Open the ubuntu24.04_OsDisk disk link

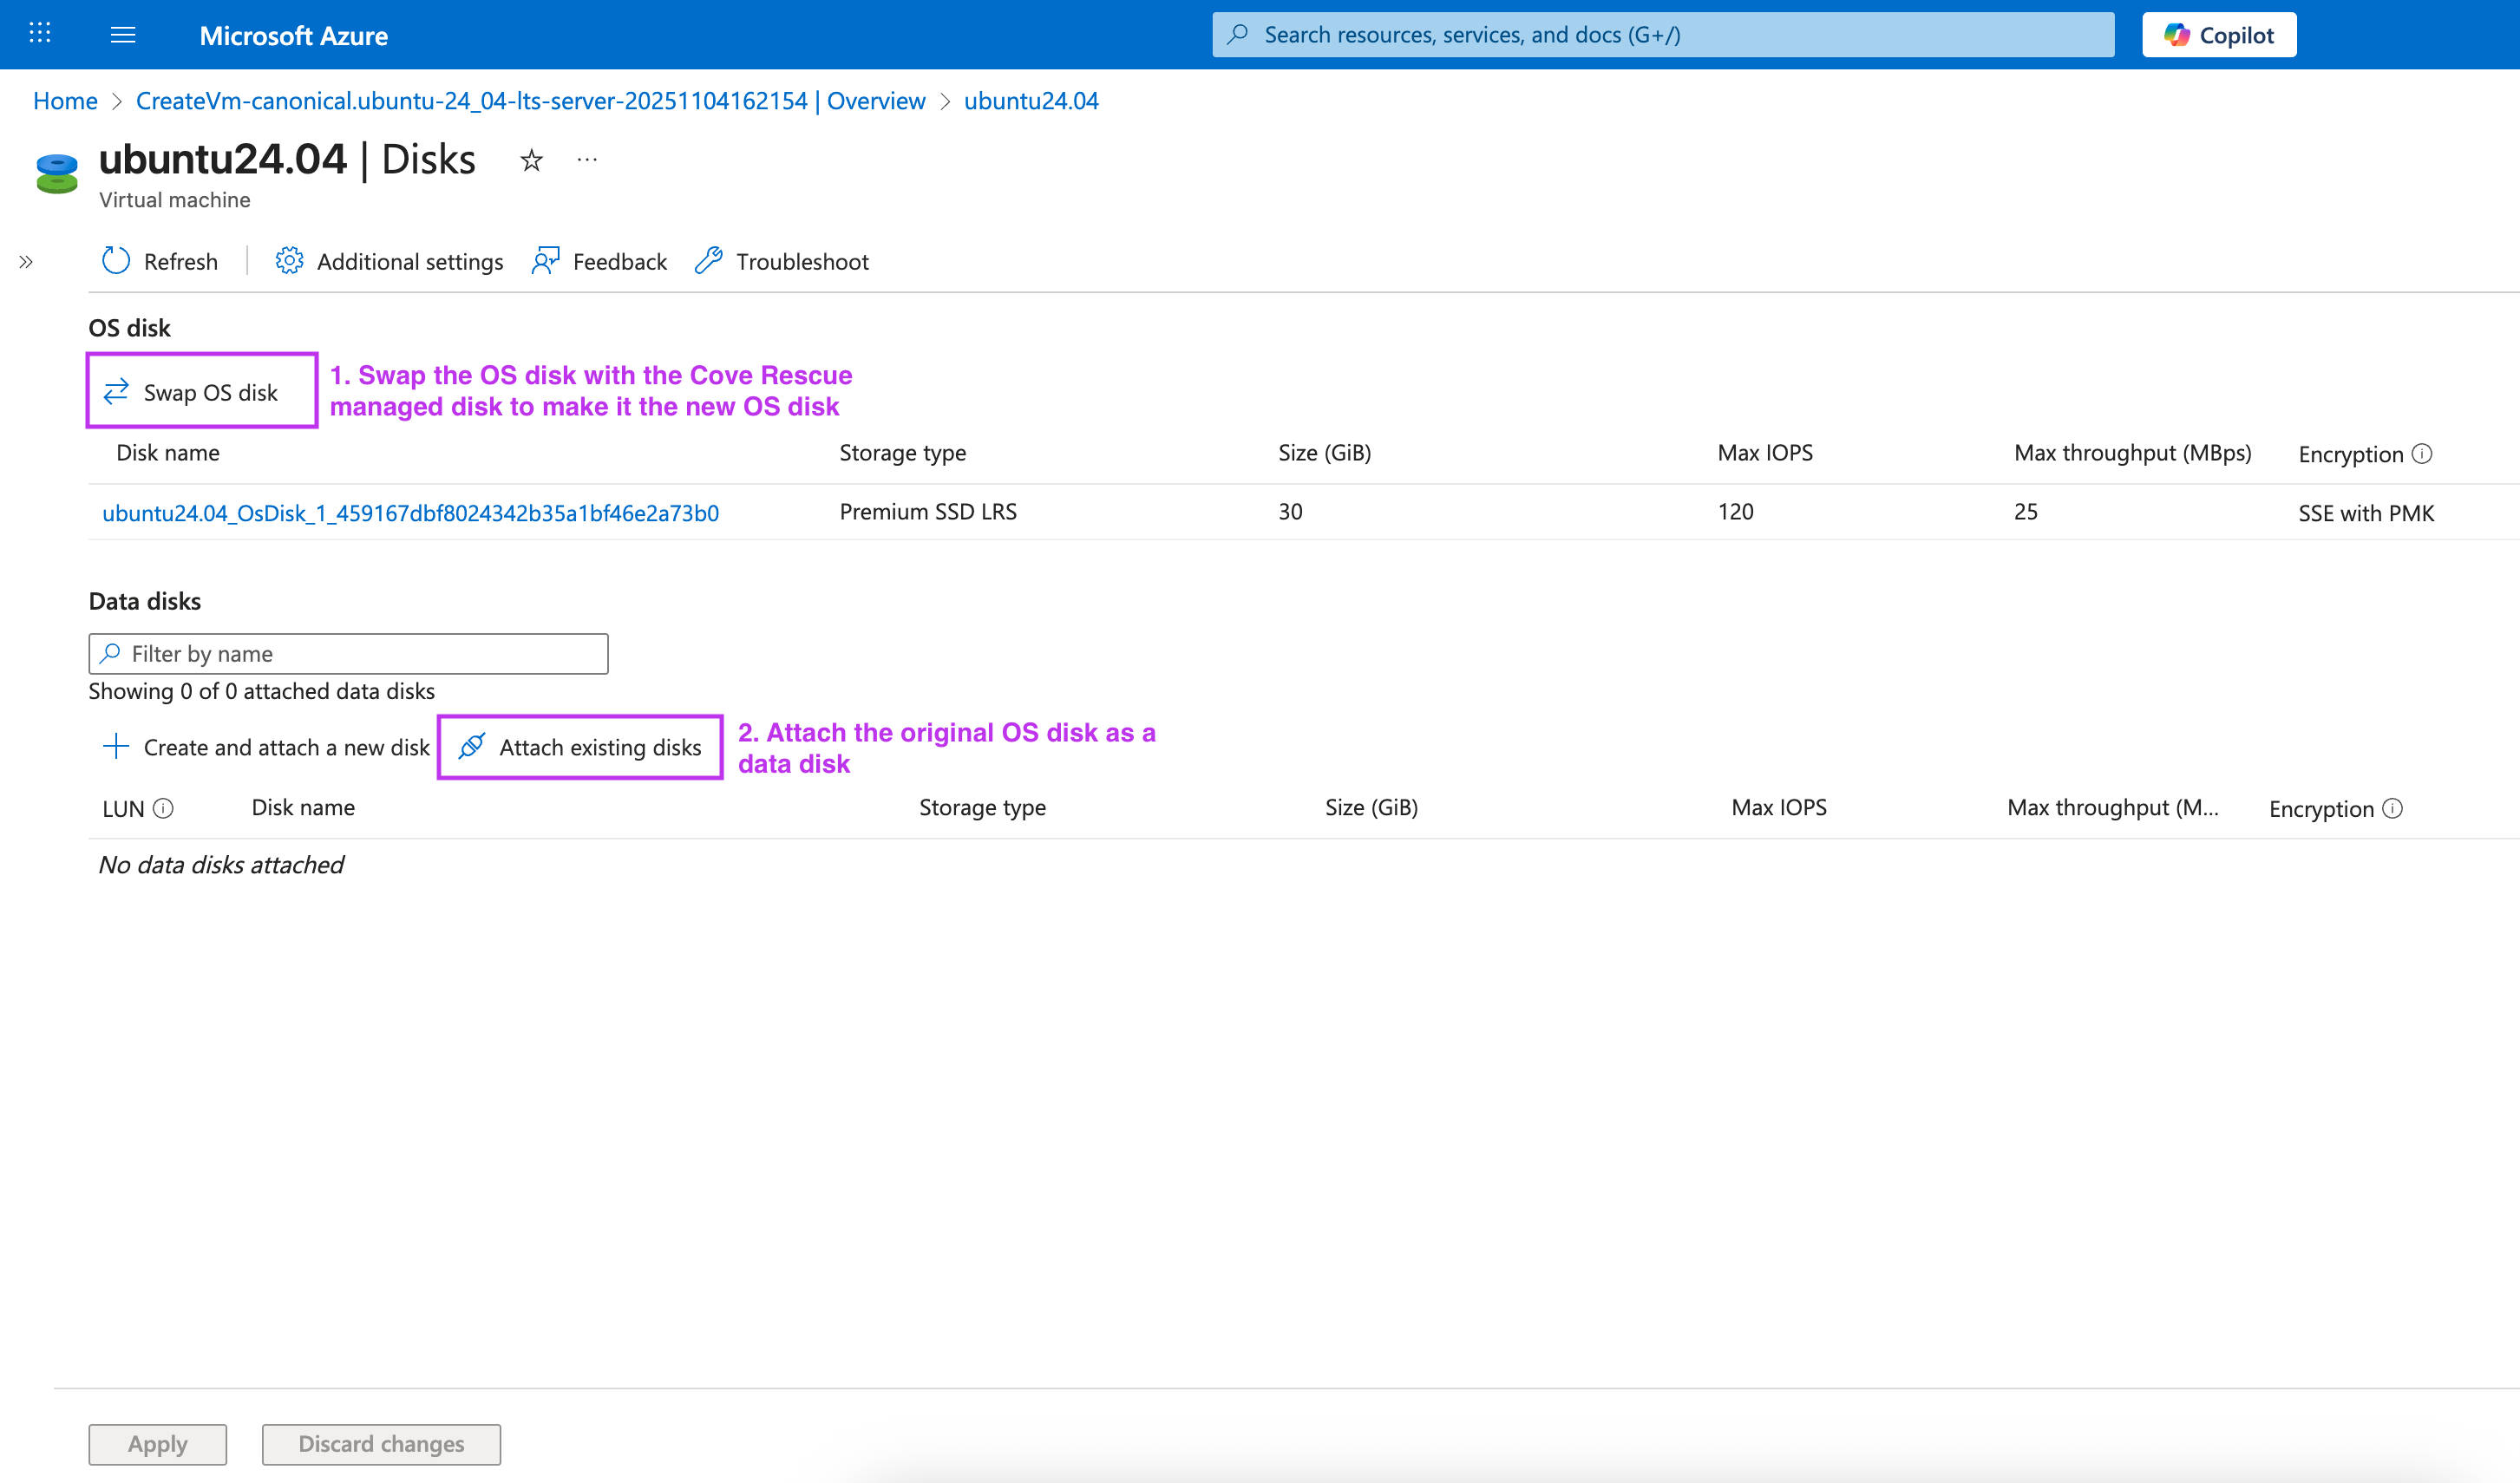(x=410, y=513)
